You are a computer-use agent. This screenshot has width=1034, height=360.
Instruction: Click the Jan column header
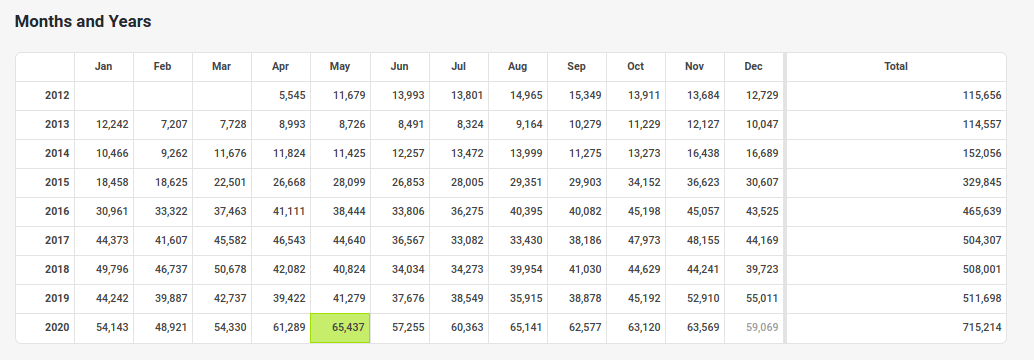click(104, 67)
